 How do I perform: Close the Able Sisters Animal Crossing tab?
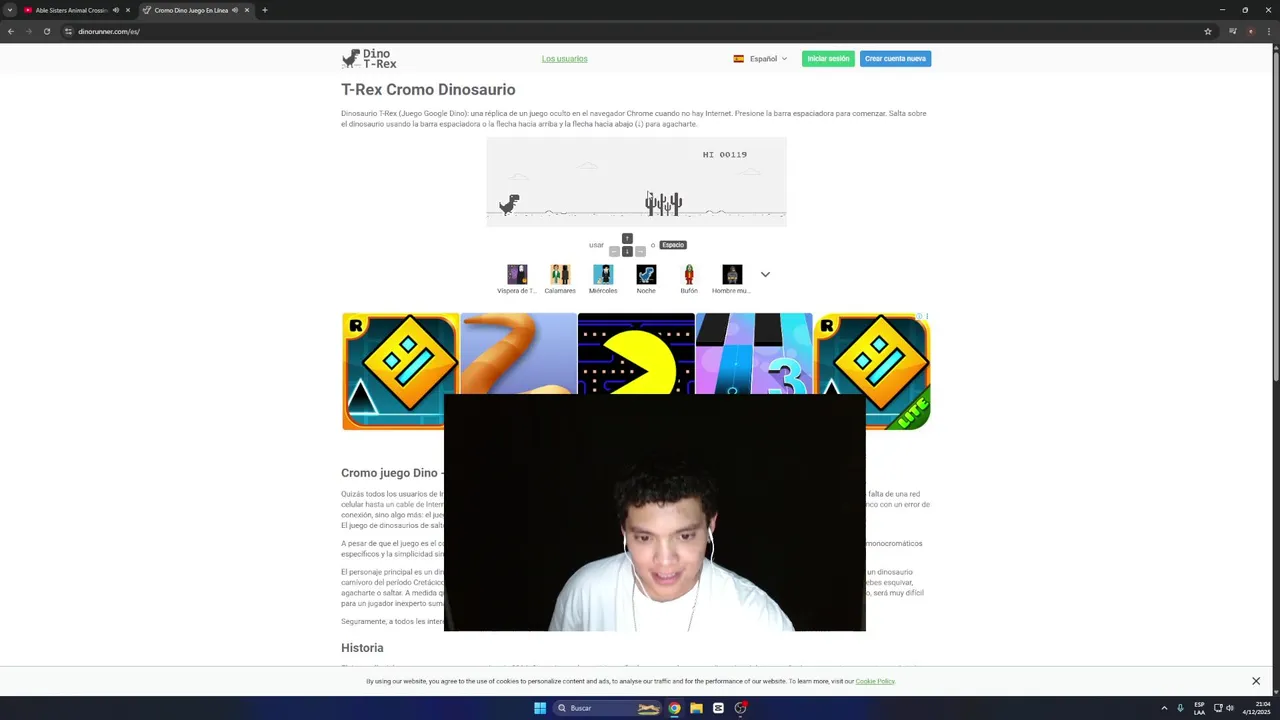128,10
